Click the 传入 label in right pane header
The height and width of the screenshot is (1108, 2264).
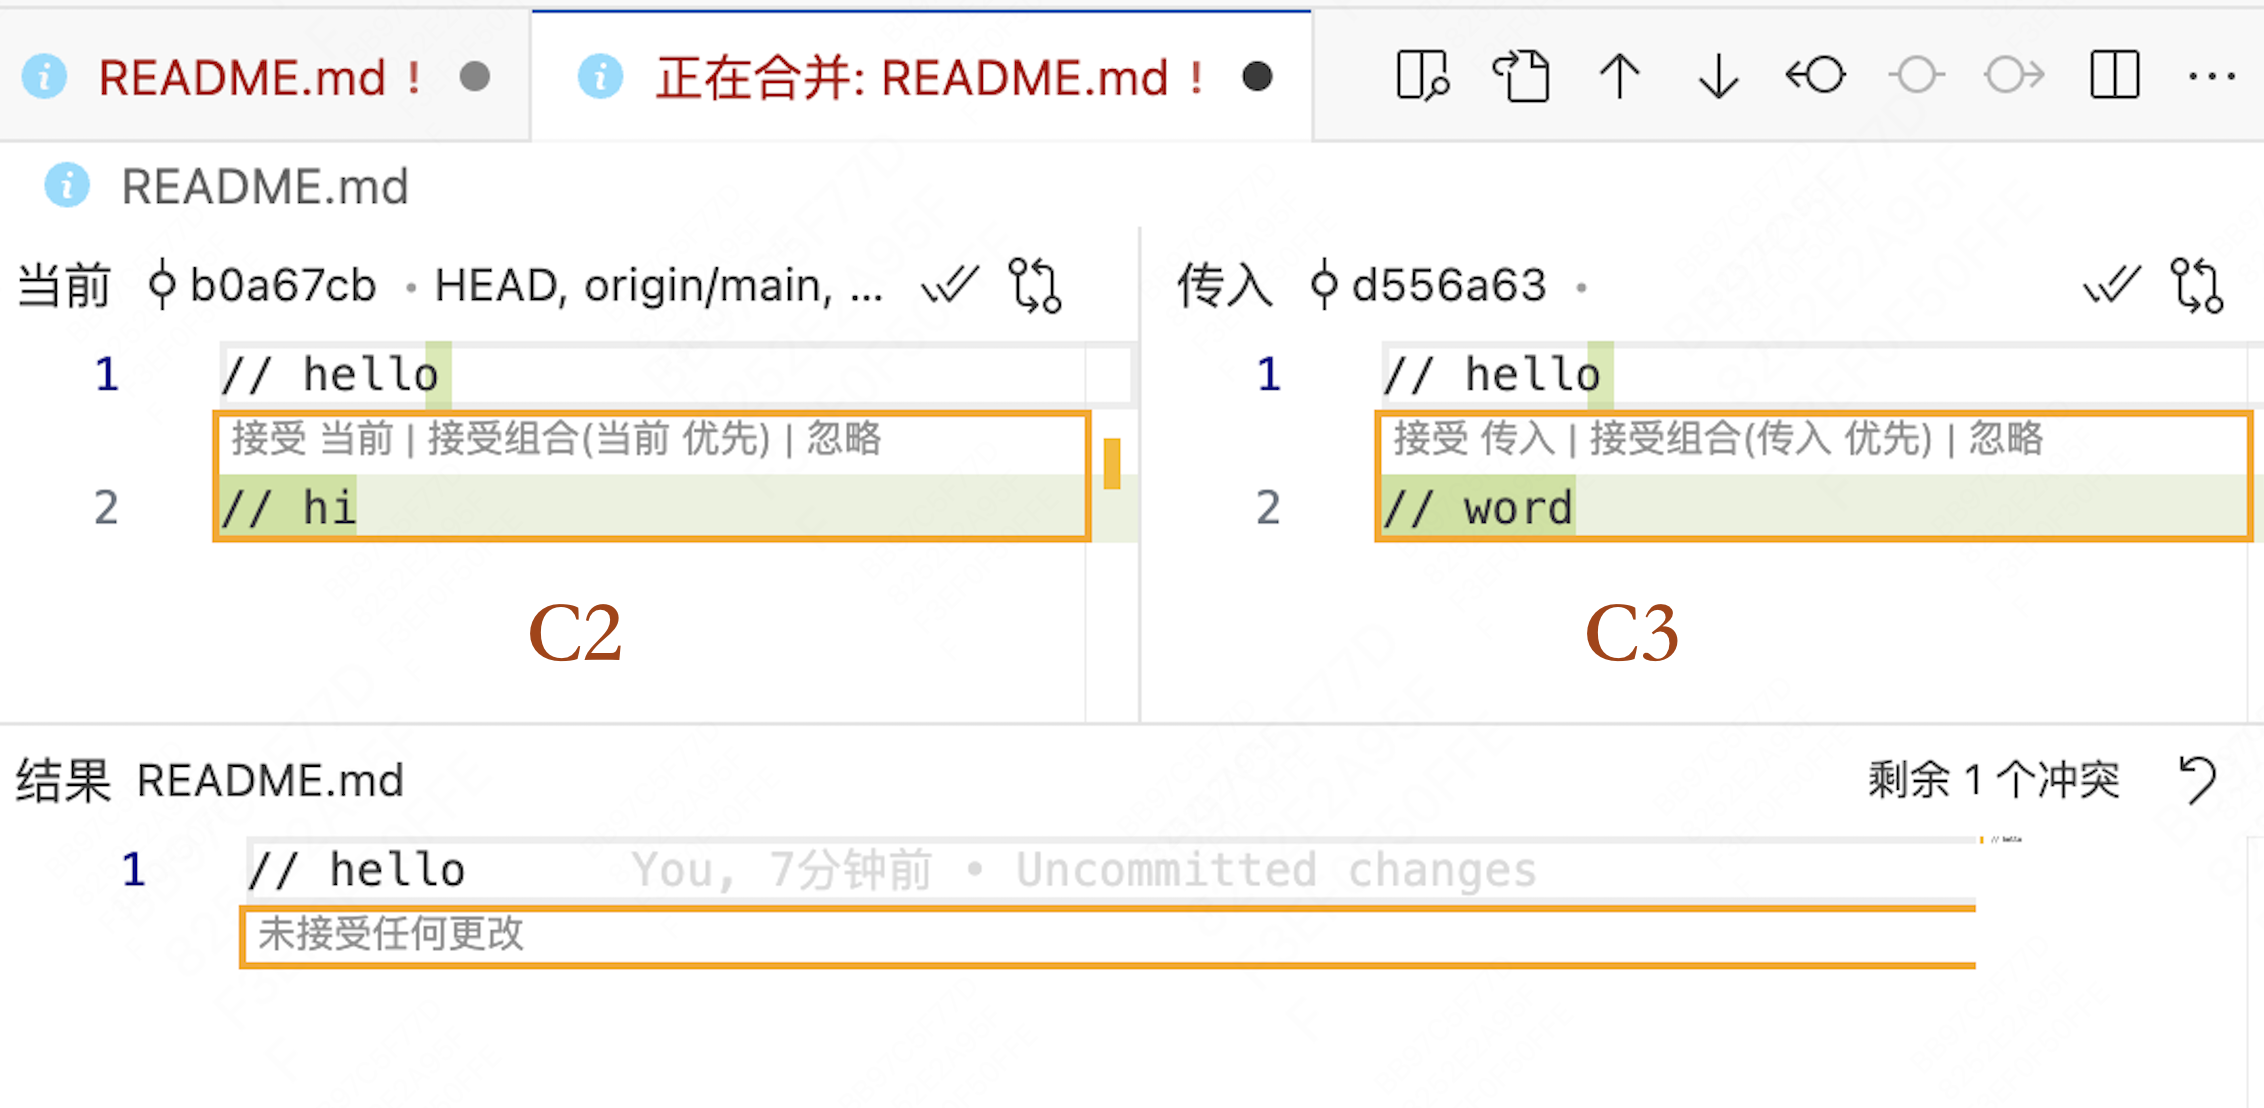(1225, 286)
